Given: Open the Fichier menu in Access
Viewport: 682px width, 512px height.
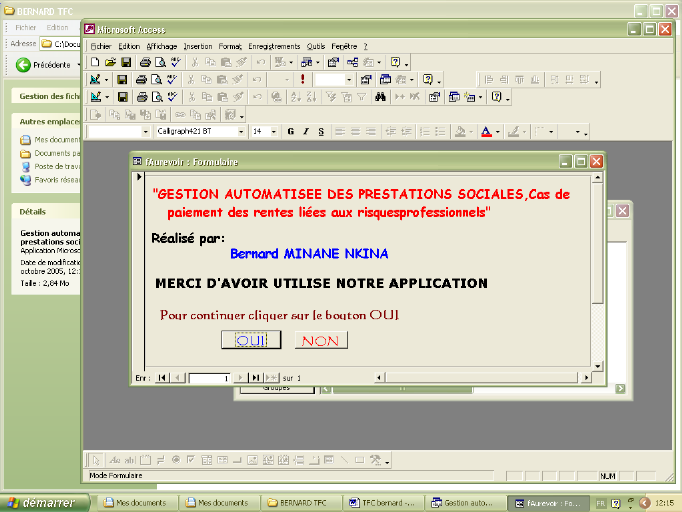Looking at the screenshot, I should [101, 46].
